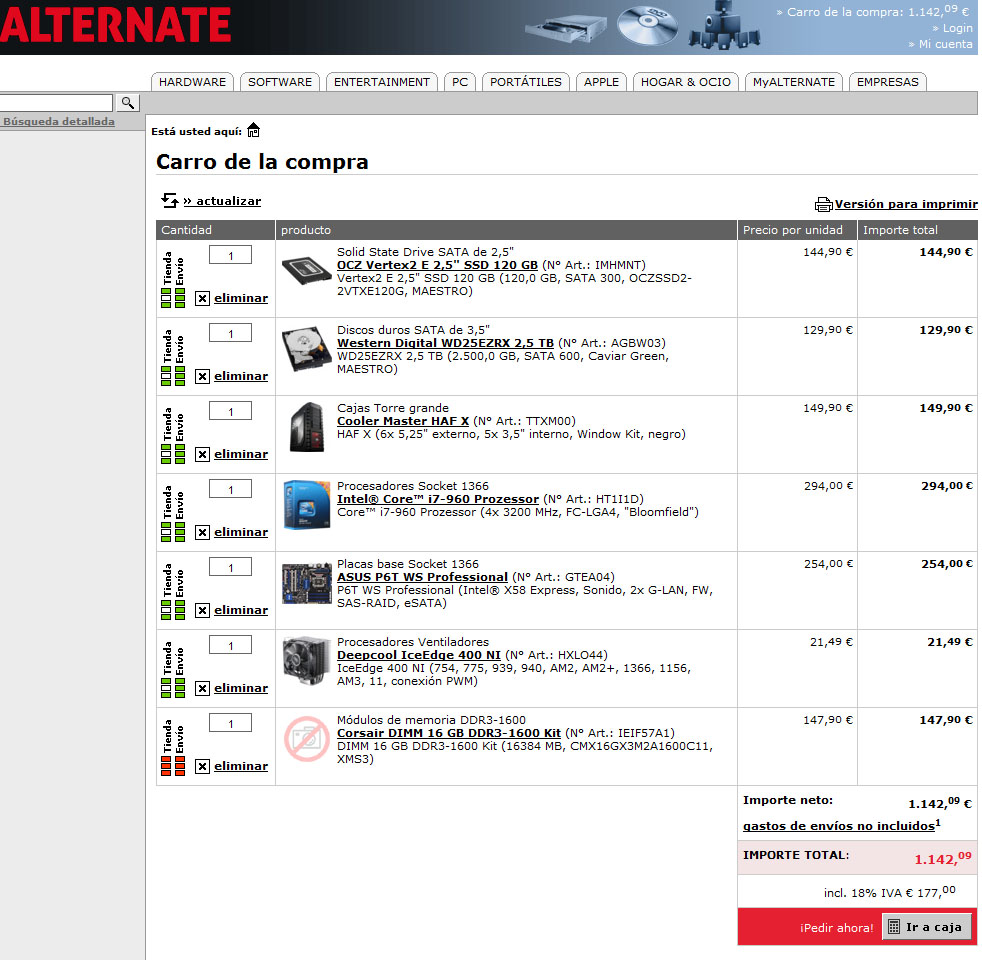Click the incl. 18% IVA € 177,00 text
The height and width of the screenshot is (960, 982).
889,892
